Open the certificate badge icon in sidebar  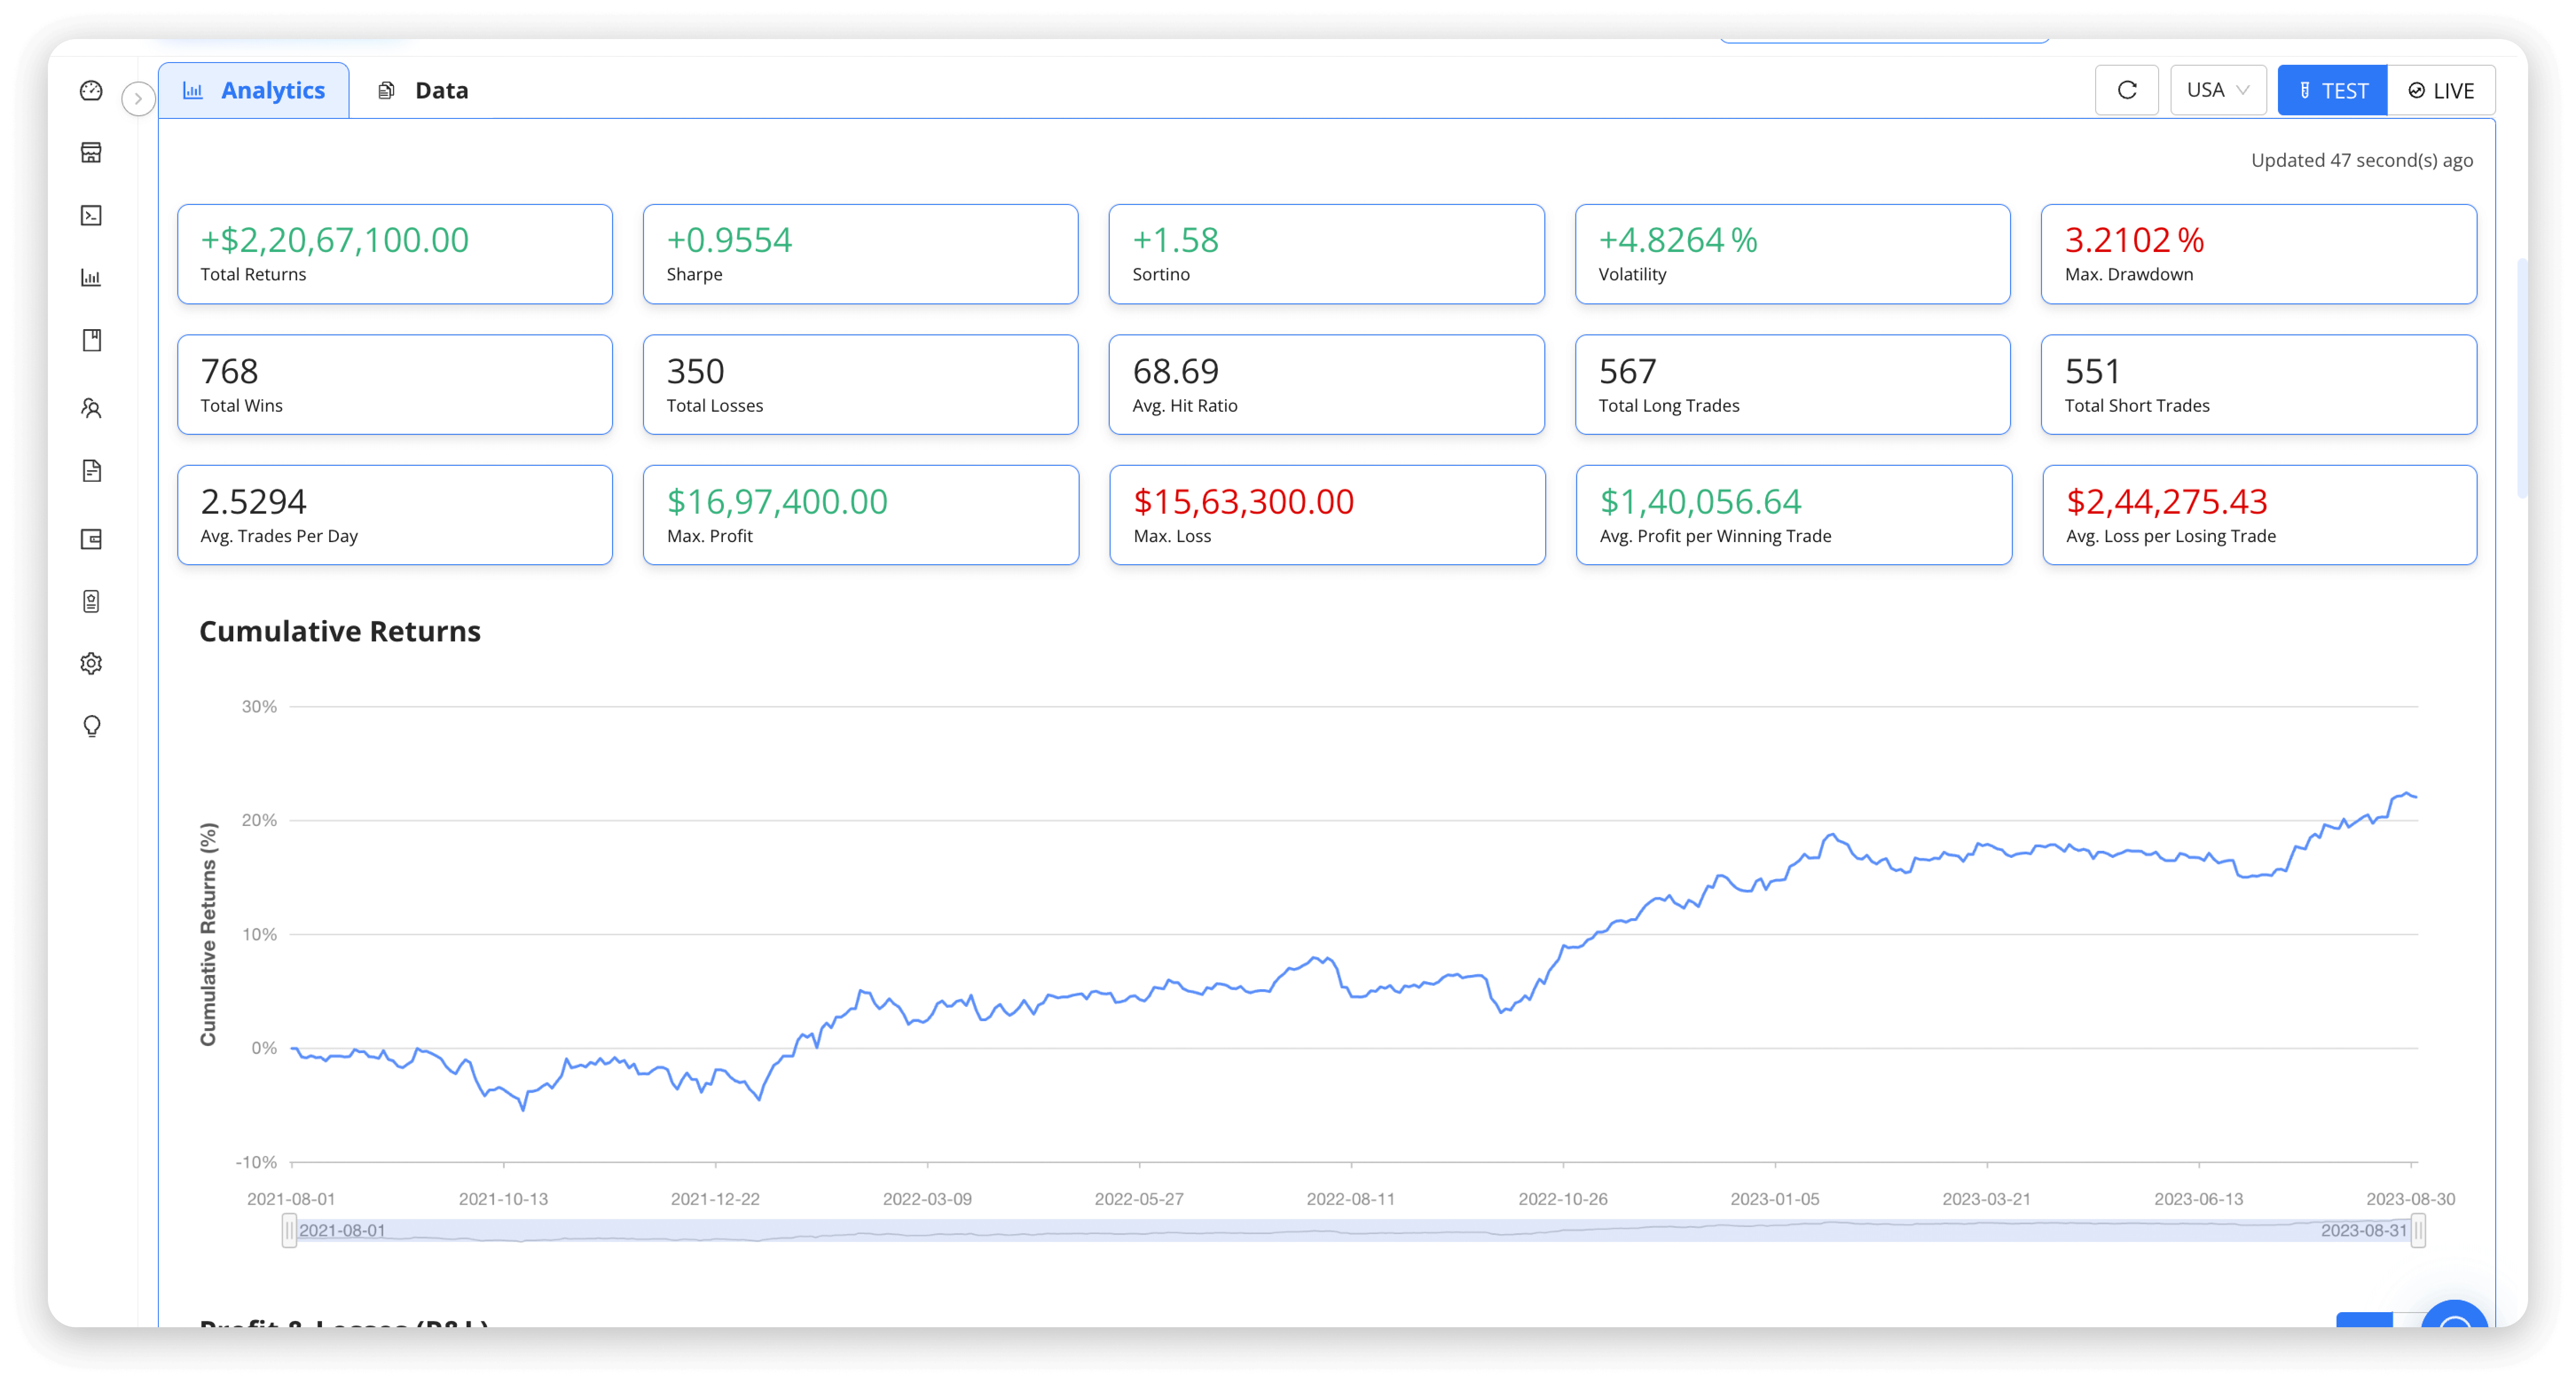[x=91, y=601]
